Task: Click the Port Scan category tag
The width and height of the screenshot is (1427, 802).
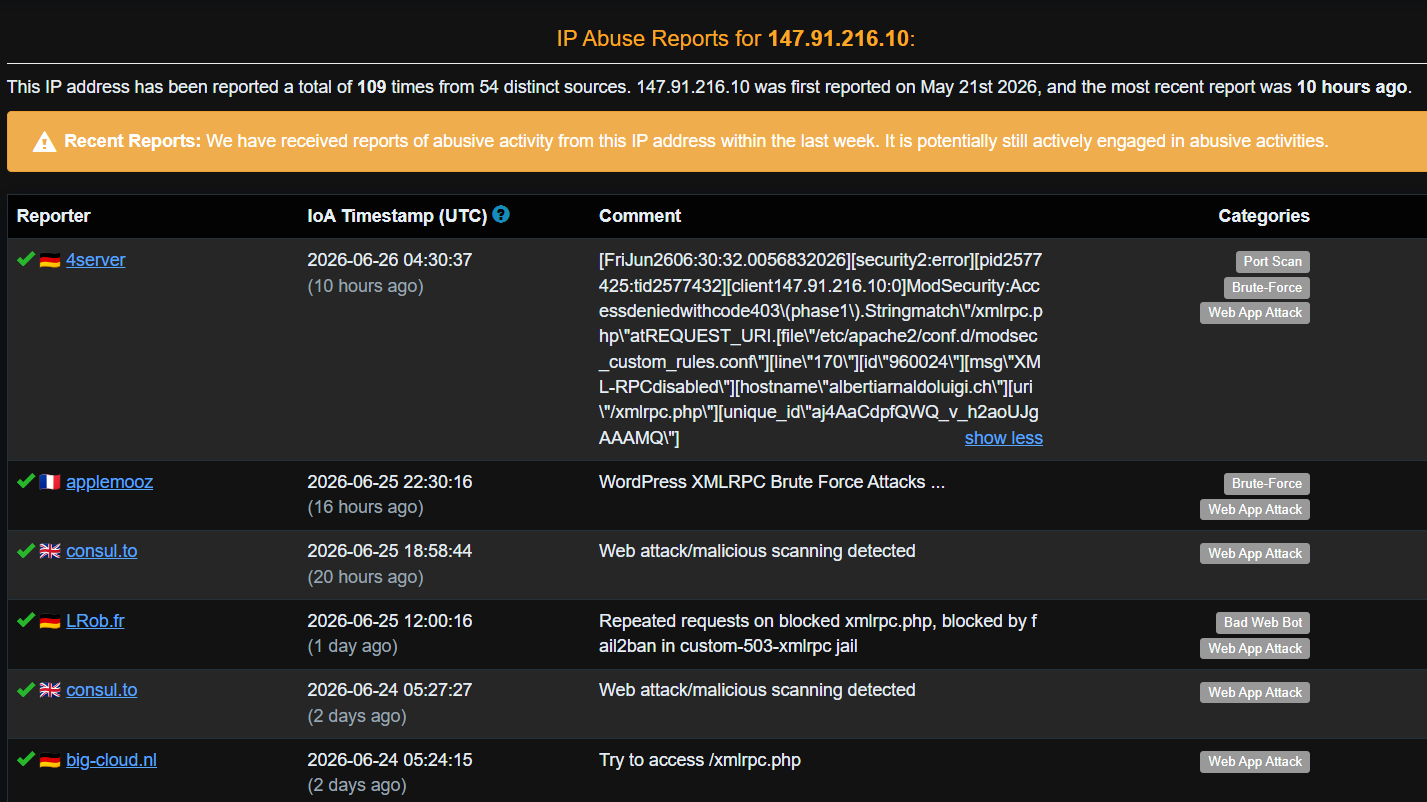Action: (x=1272, y=262)
